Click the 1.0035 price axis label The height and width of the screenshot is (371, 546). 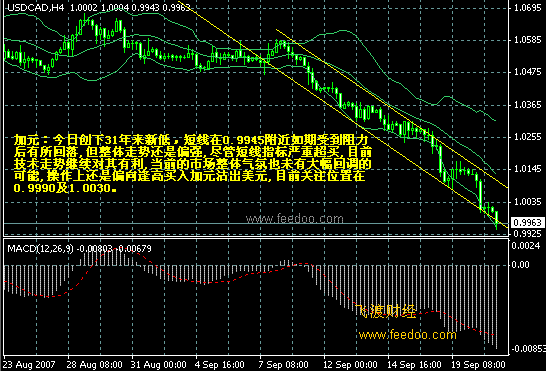coord(528,202)
